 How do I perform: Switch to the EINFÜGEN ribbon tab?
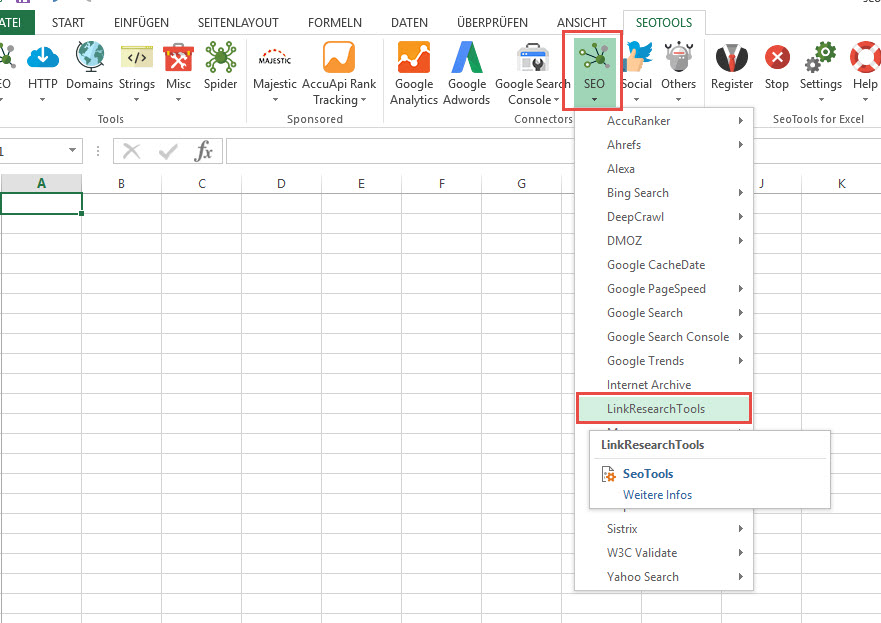(141, 23)
